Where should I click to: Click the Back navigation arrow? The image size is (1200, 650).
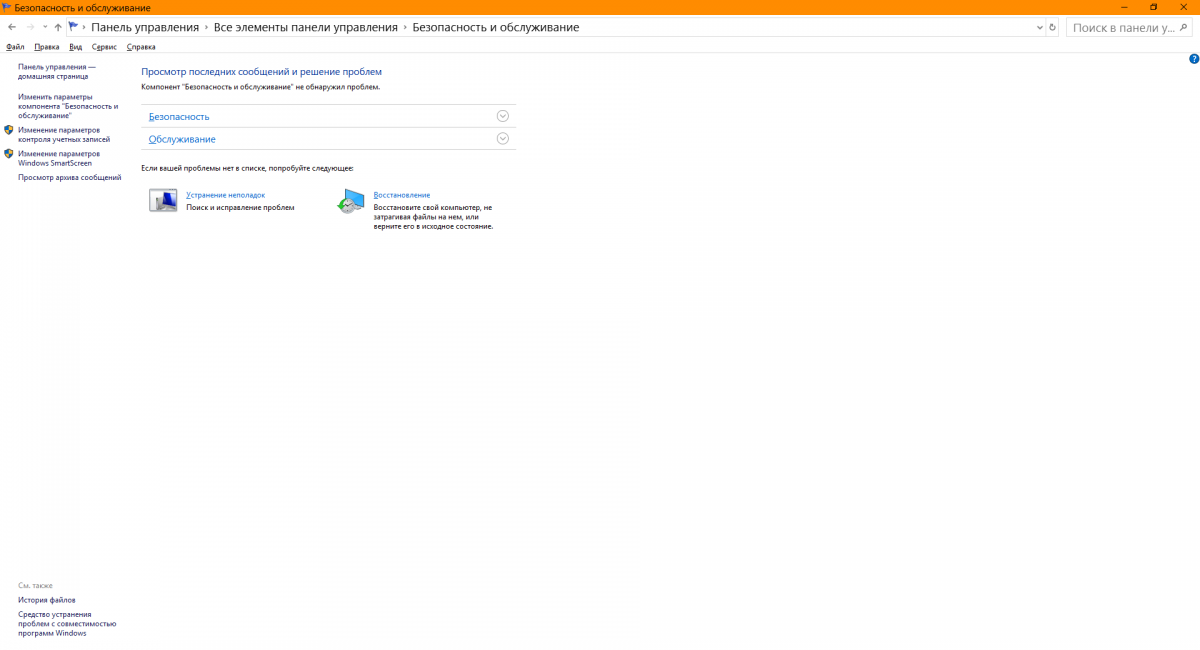click(11, 27)
